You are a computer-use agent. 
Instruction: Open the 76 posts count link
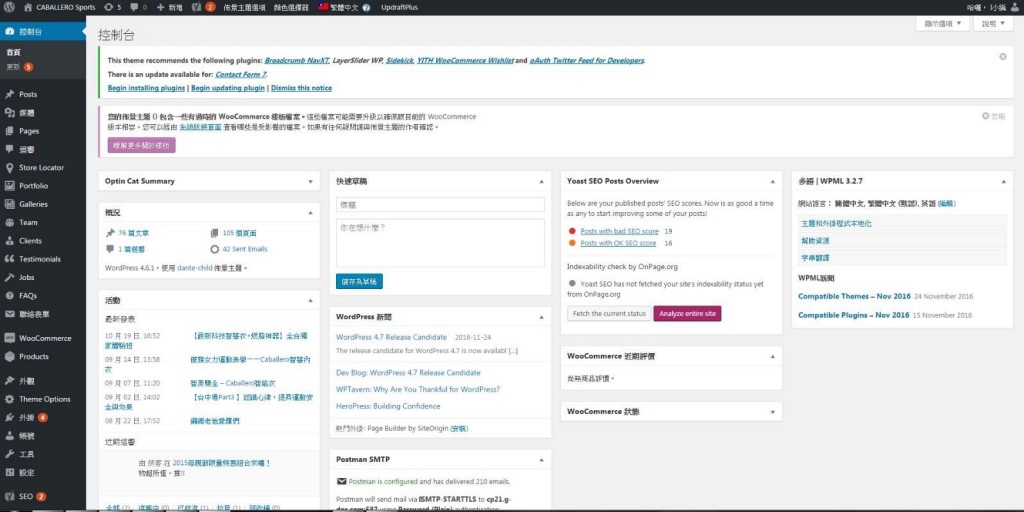tap(133, 232)
